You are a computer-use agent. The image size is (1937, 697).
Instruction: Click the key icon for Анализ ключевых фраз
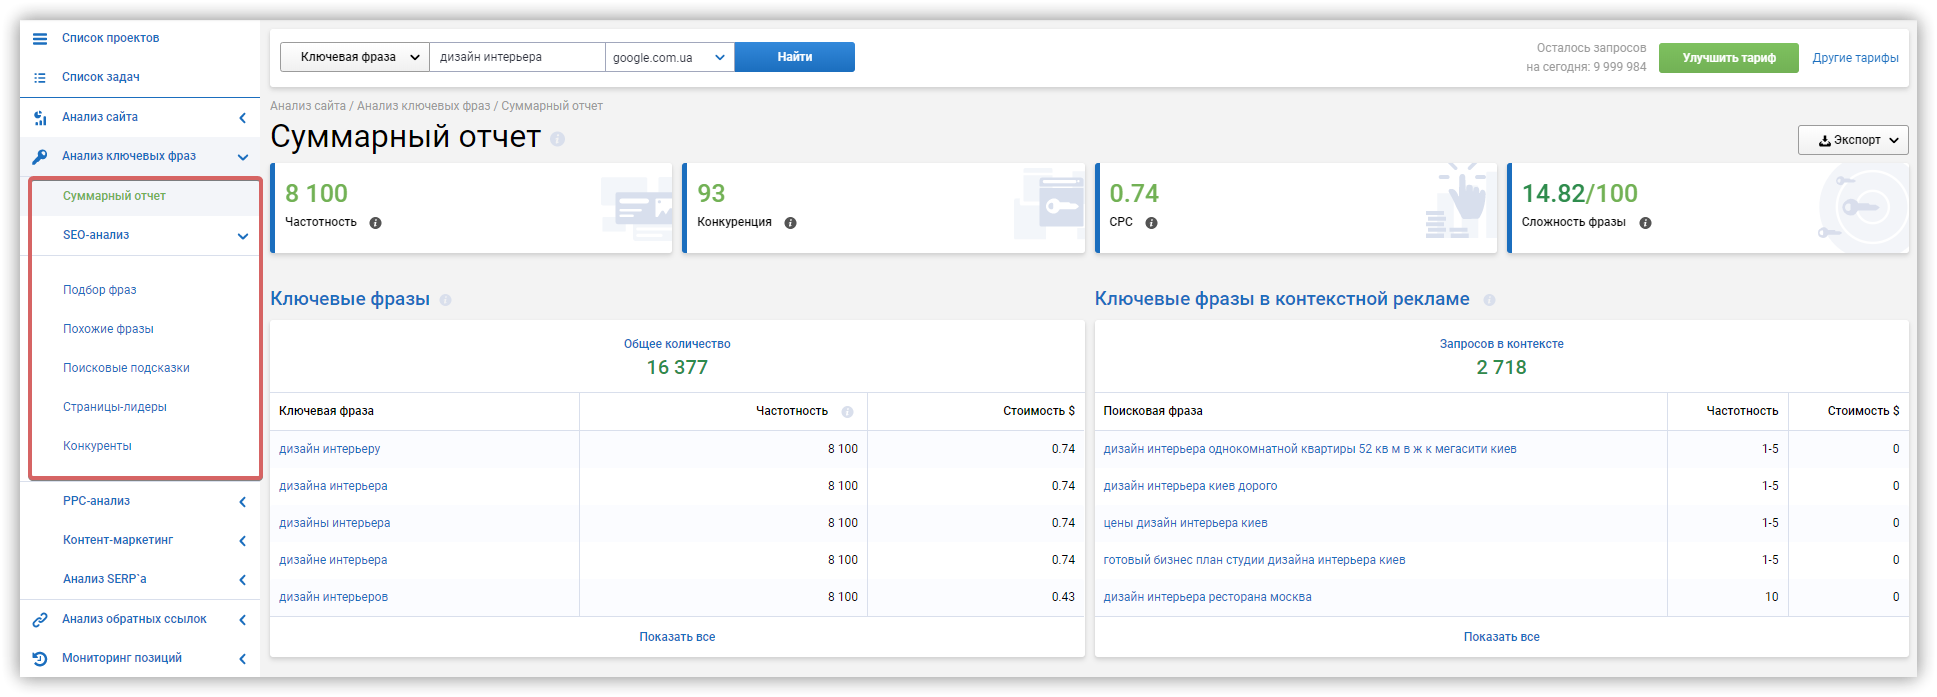click(40, 157)
